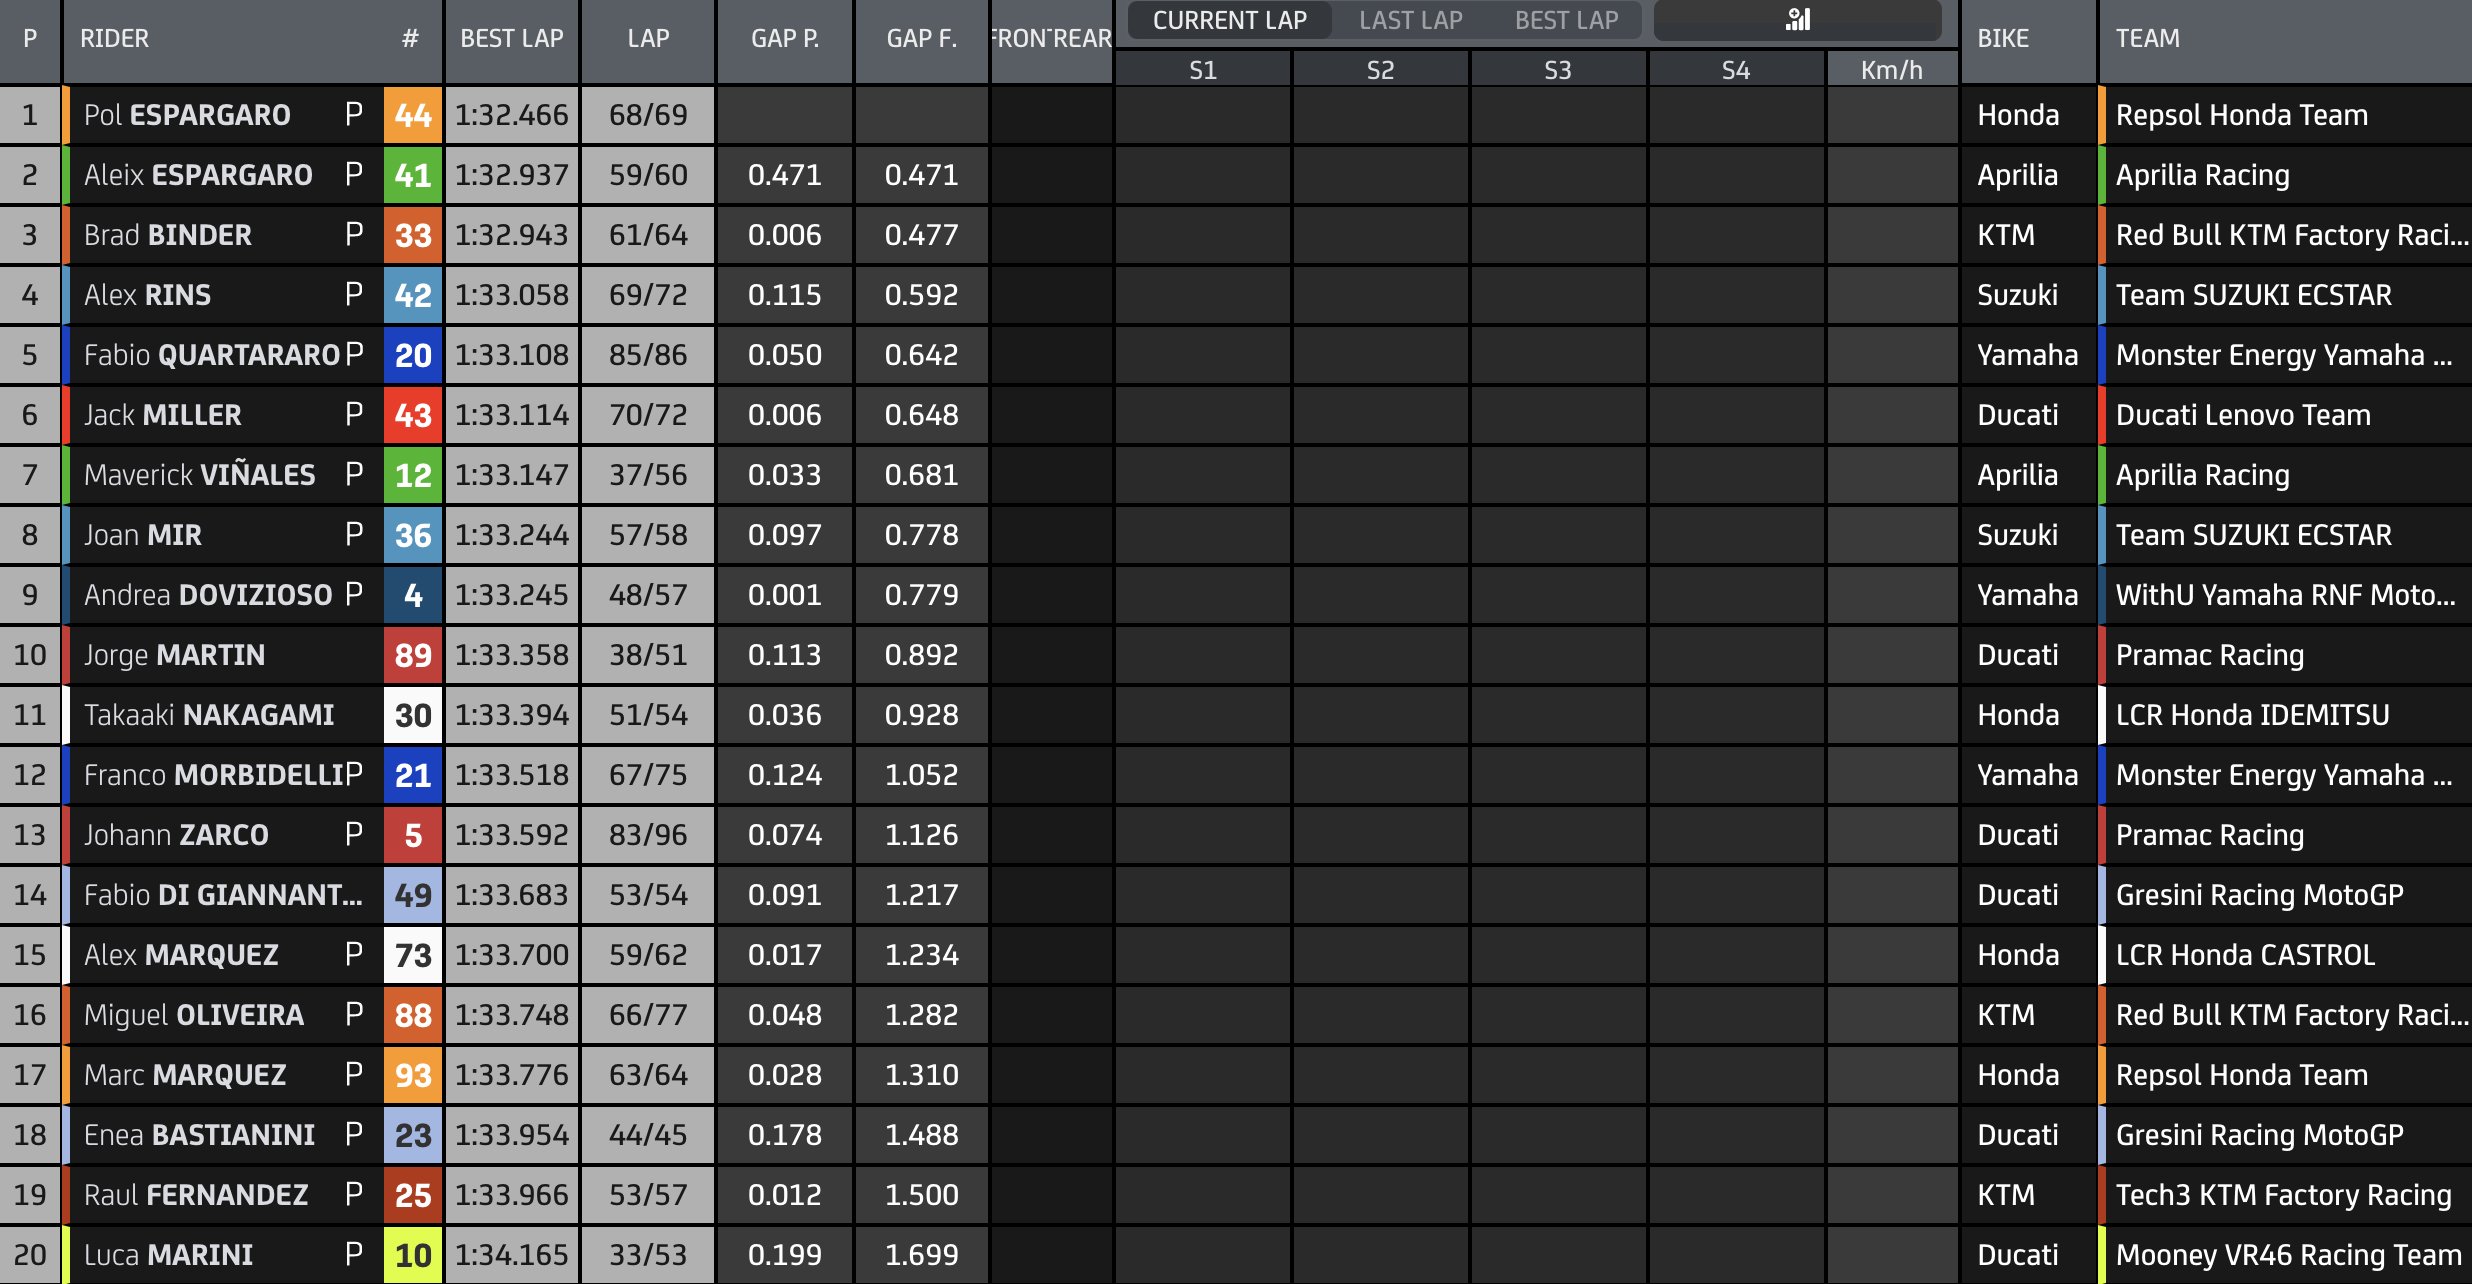
Task: Sort by the LAP column header
Action: pos(648,39)
